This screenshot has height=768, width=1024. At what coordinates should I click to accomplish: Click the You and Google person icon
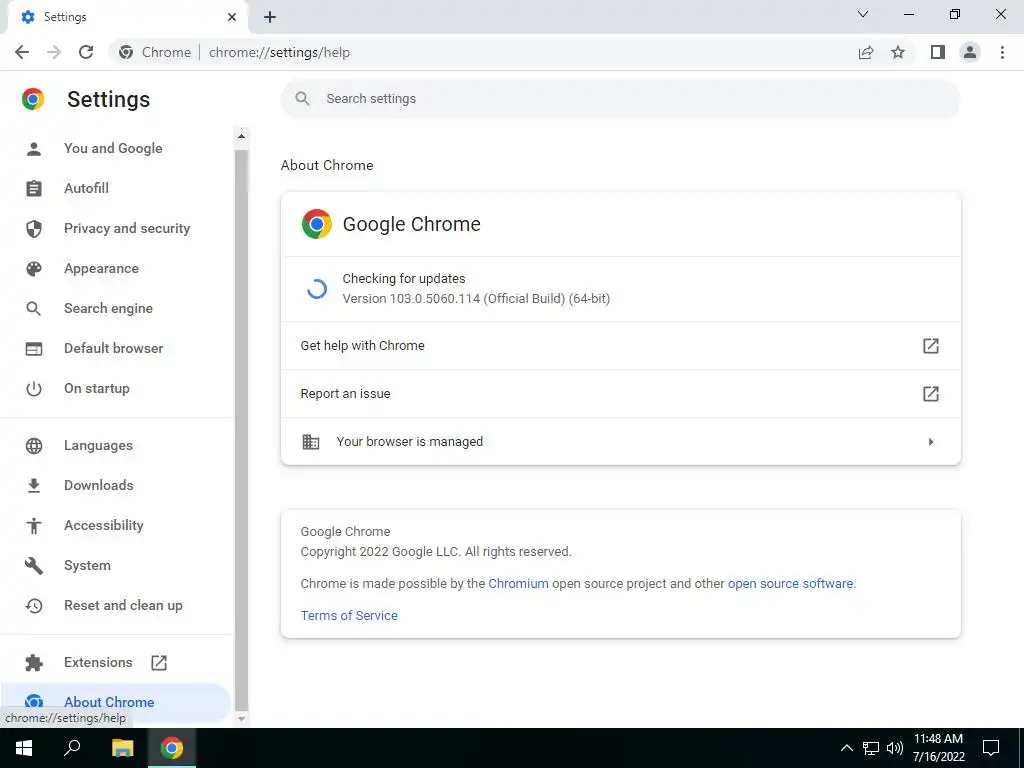point(34,149)
